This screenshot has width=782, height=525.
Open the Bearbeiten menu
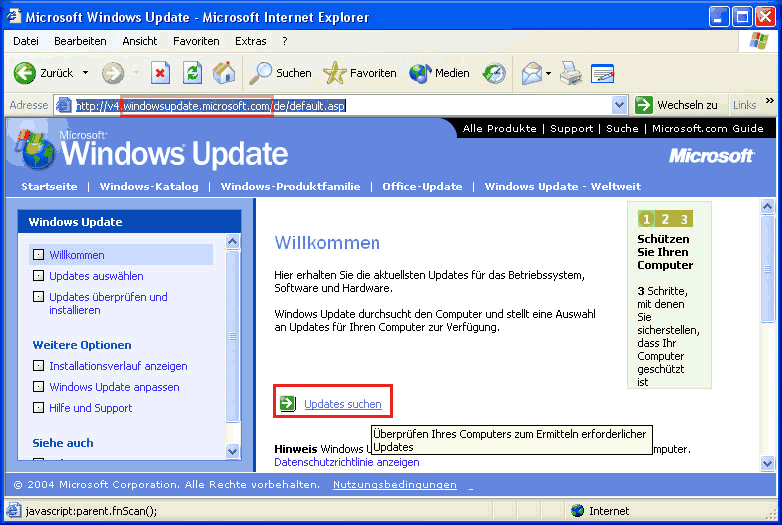(80, 41)
